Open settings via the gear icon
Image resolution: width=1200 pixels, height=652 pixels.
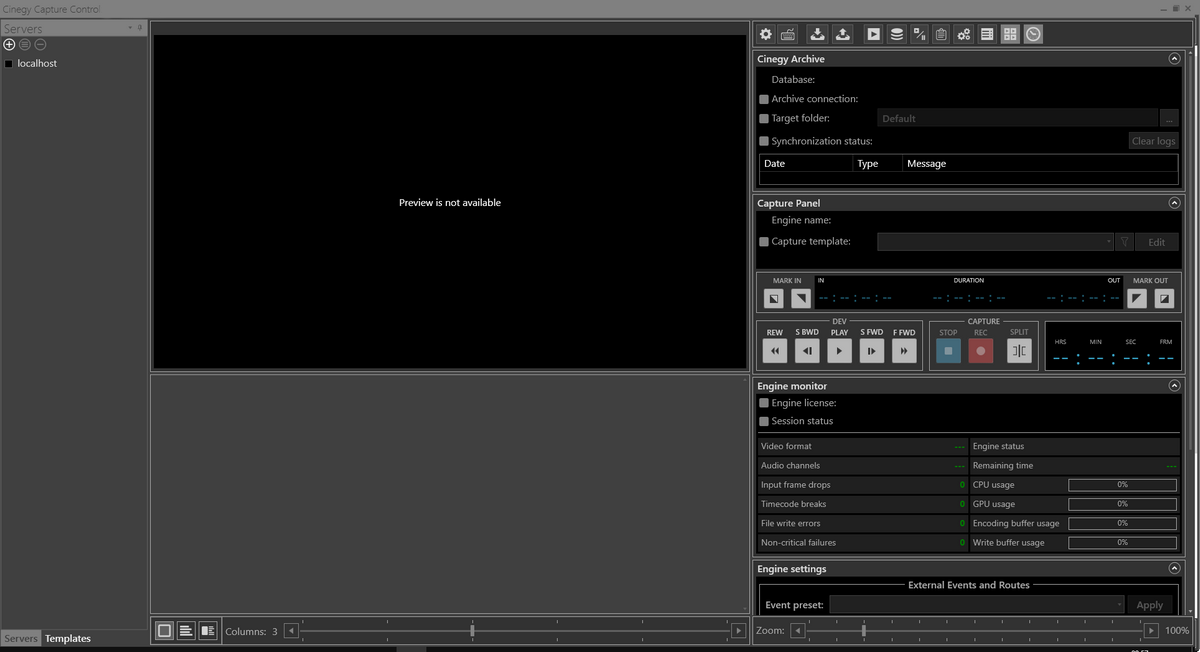766,34
